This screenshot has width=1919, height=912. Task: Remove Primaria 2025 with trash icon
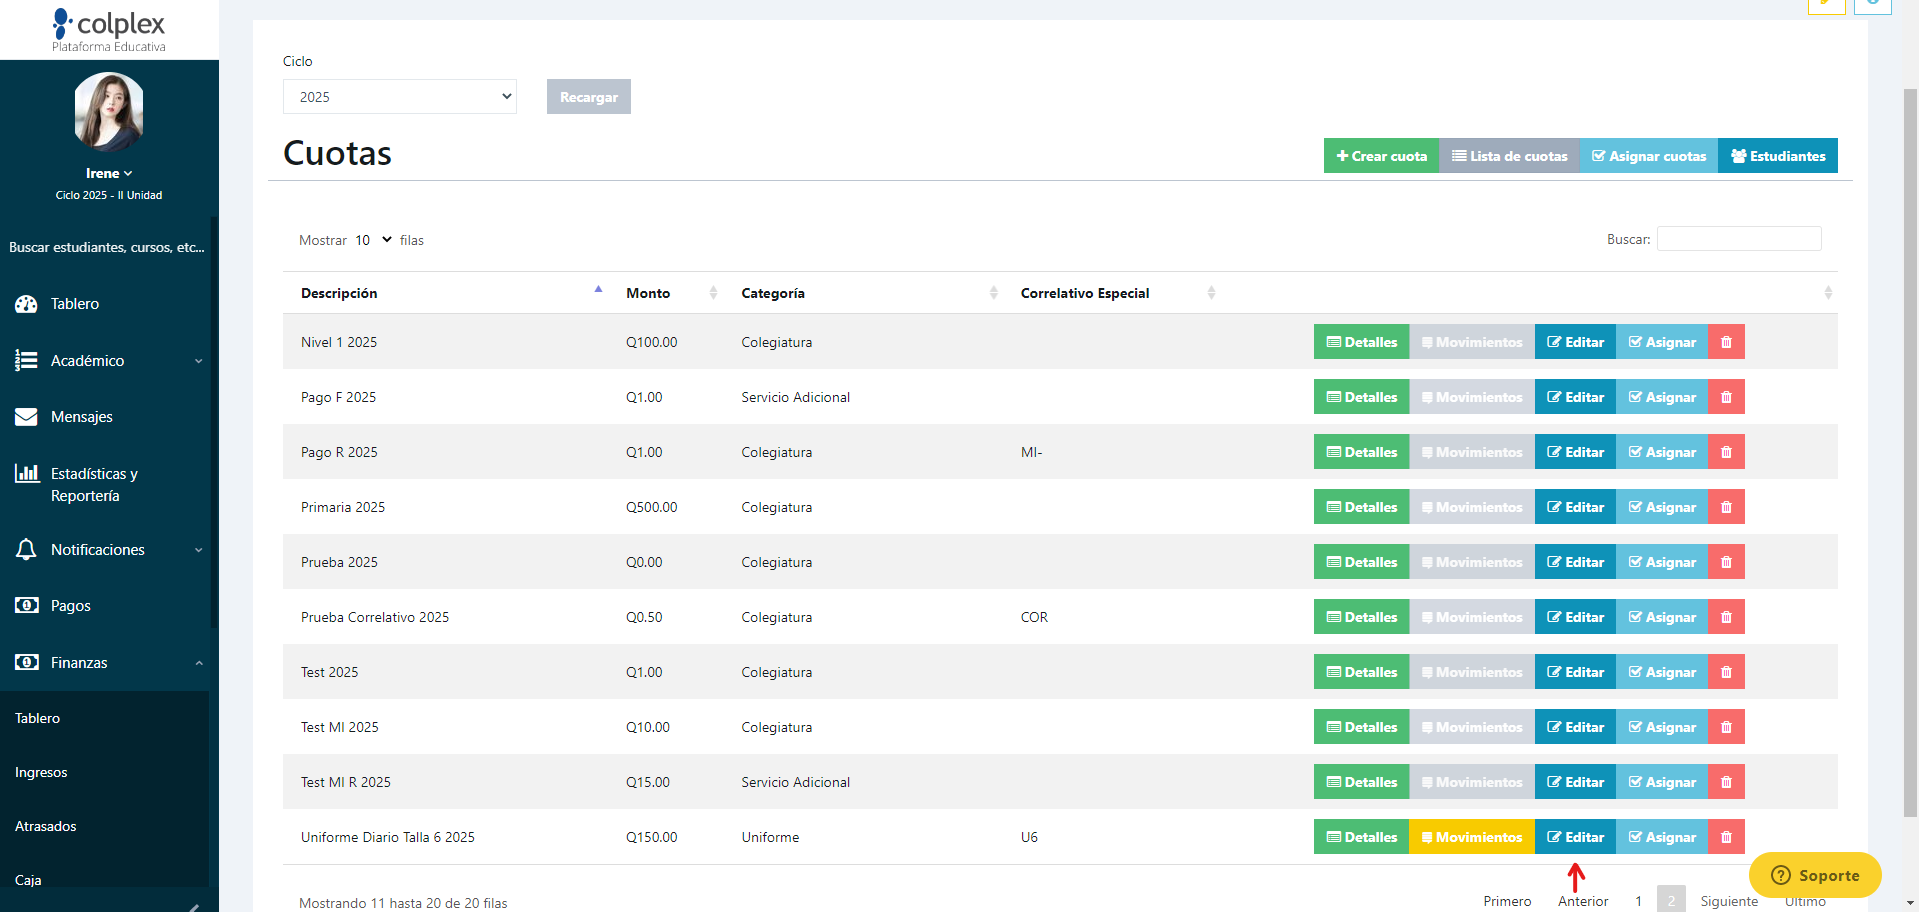point(1726,507)
